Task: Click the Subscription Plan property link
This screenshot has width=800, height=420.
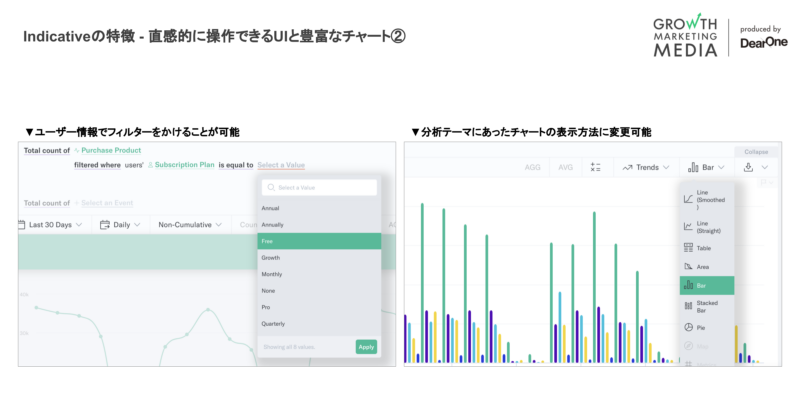Action: click(x=185, y=165)
